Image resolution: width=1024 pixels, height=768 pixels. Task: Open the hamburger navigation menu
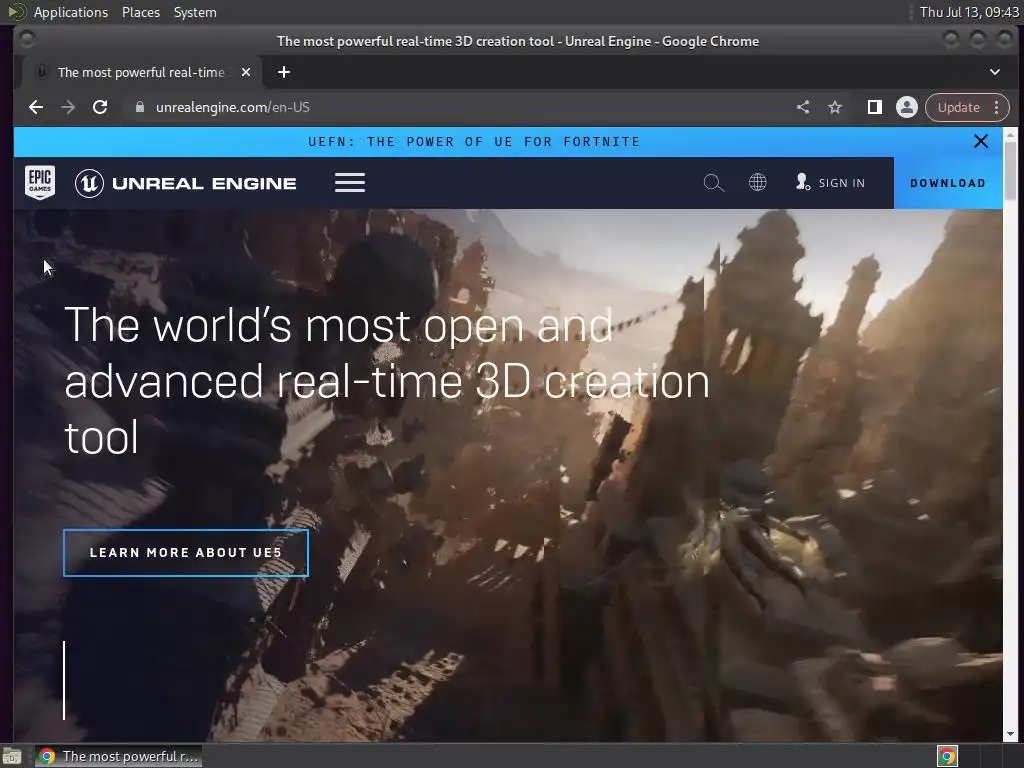(x=350, y=183)
